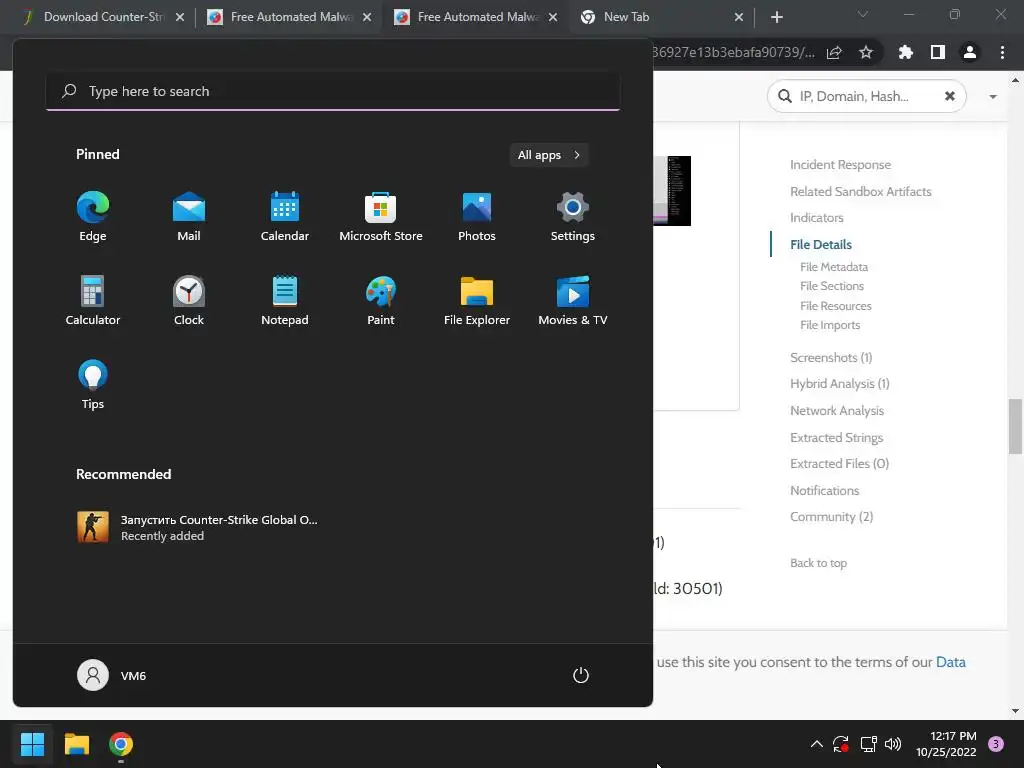Open the VM6 user account menu
The image size is (1024, 768).
point(112,675)
